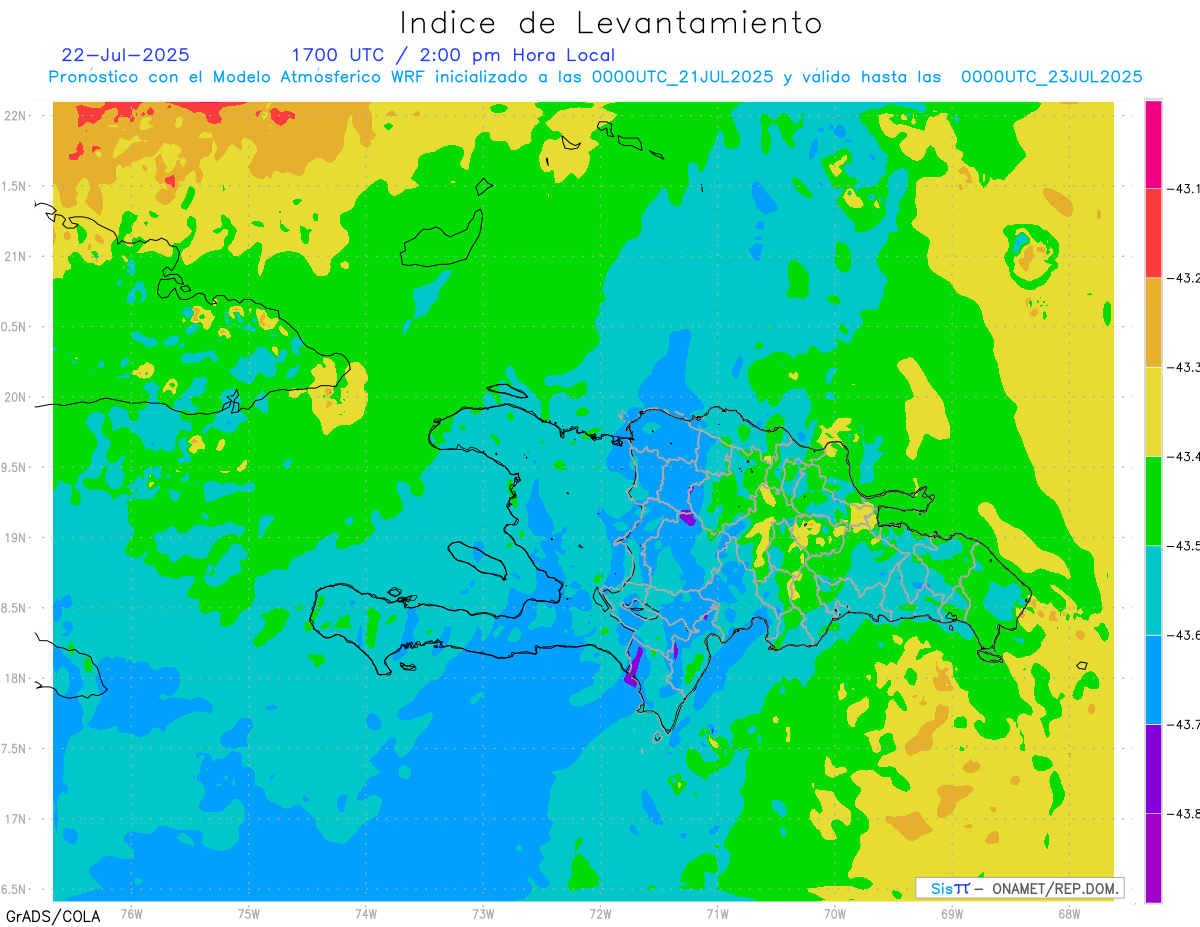
Task: Click the violet color bar segment
Action: pyautogui.click(x=1153, y=768)
